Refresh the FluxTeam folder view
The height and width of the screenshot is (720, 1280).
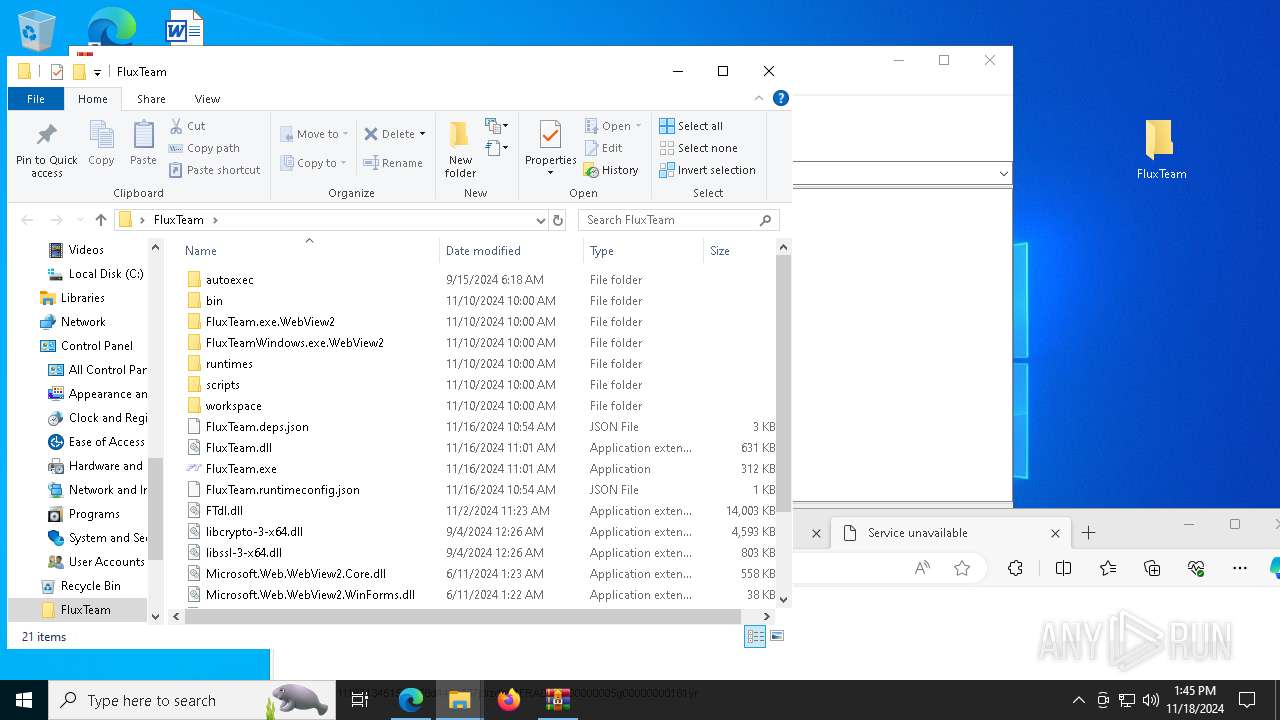(558, 220)
